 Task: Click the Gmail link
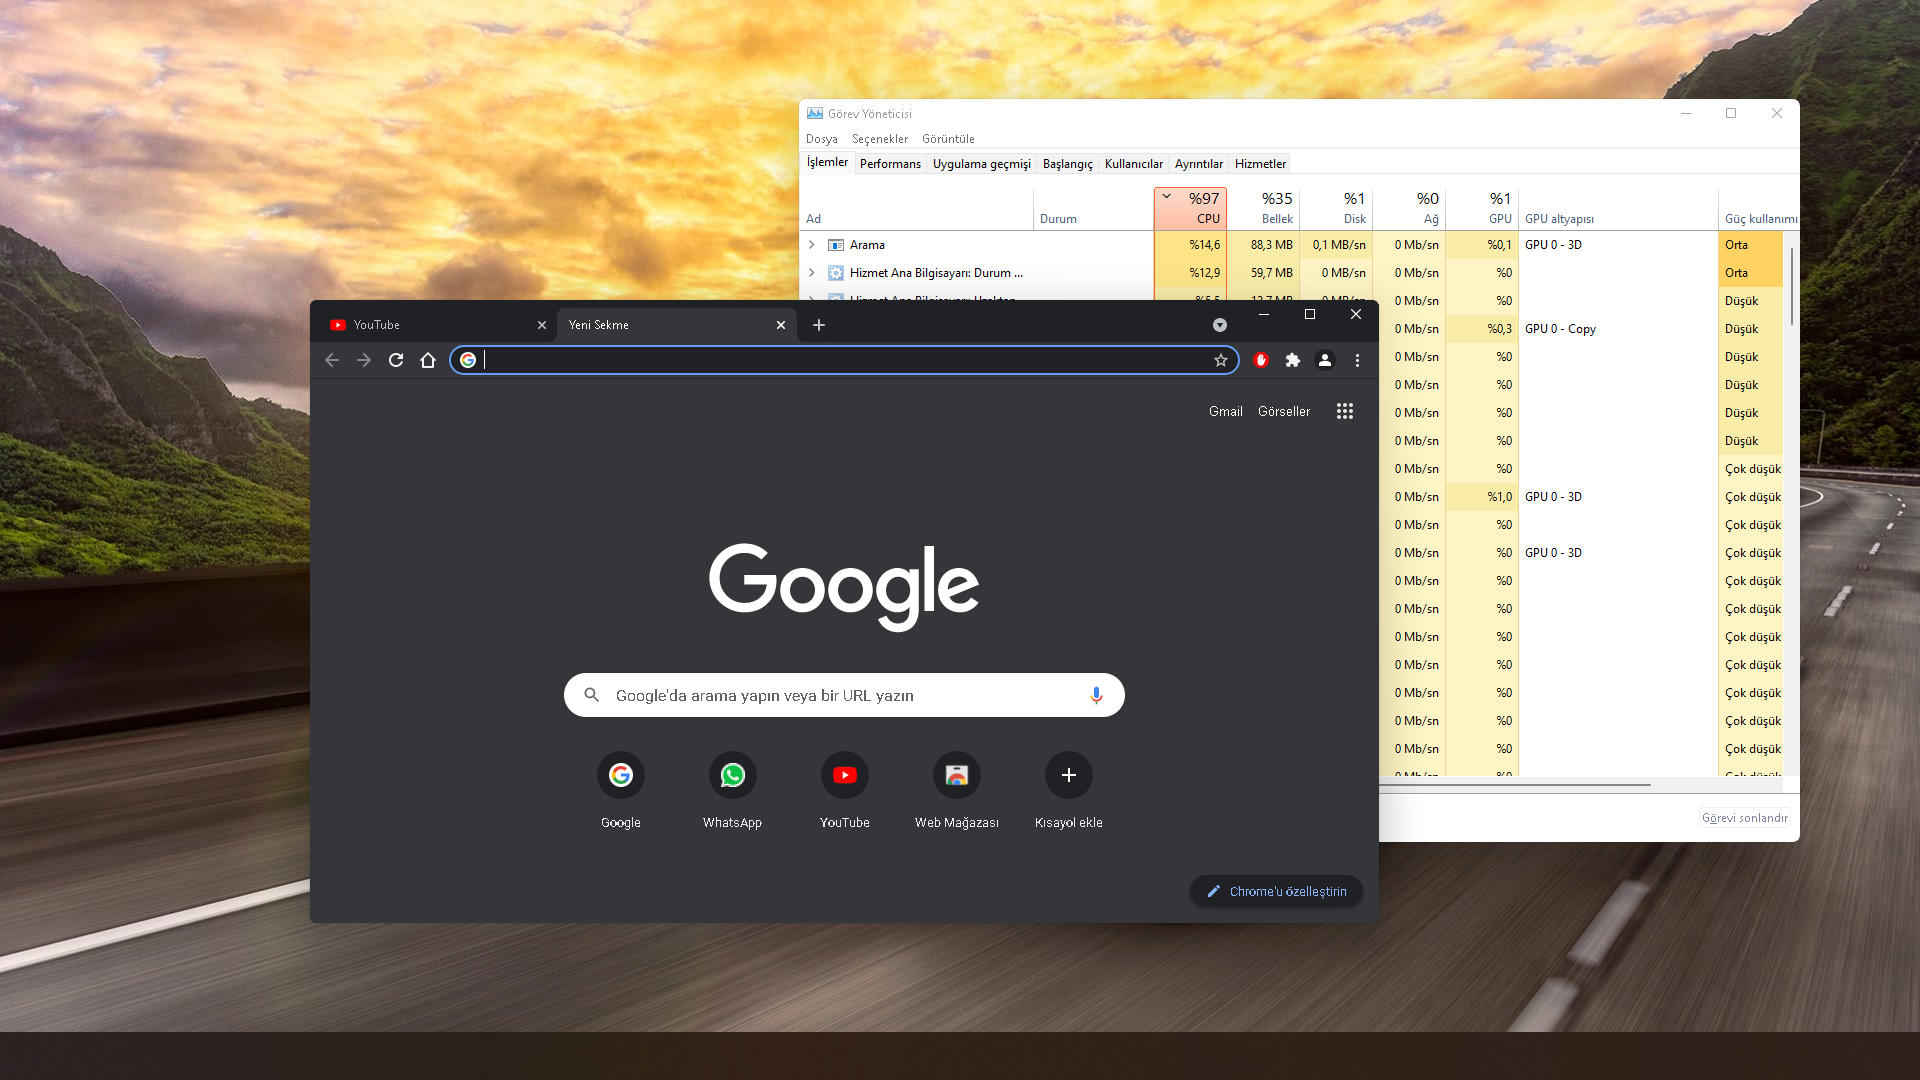1225,411
